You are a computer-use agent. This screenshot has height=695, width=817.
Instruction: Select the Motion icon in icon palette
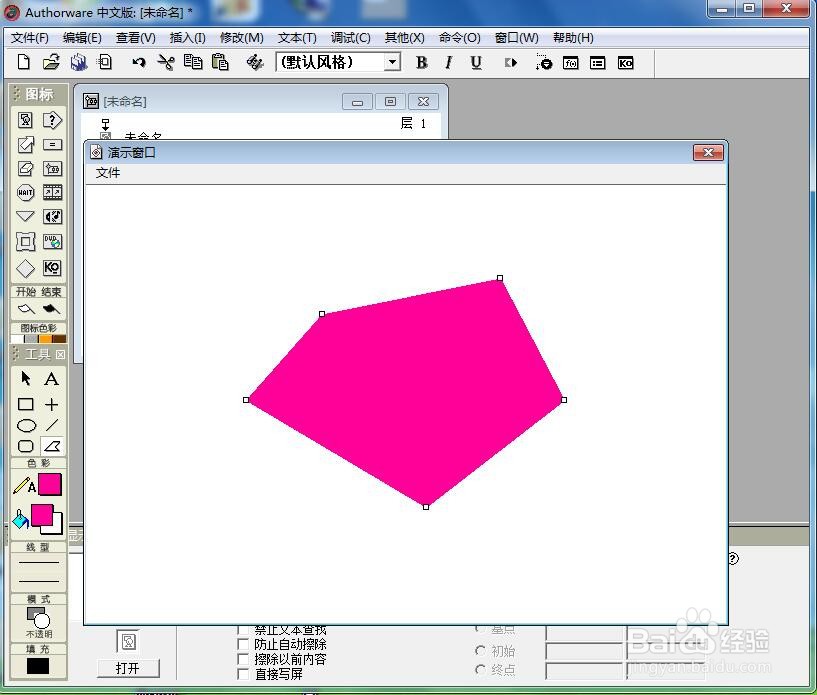tap(26, 144)
